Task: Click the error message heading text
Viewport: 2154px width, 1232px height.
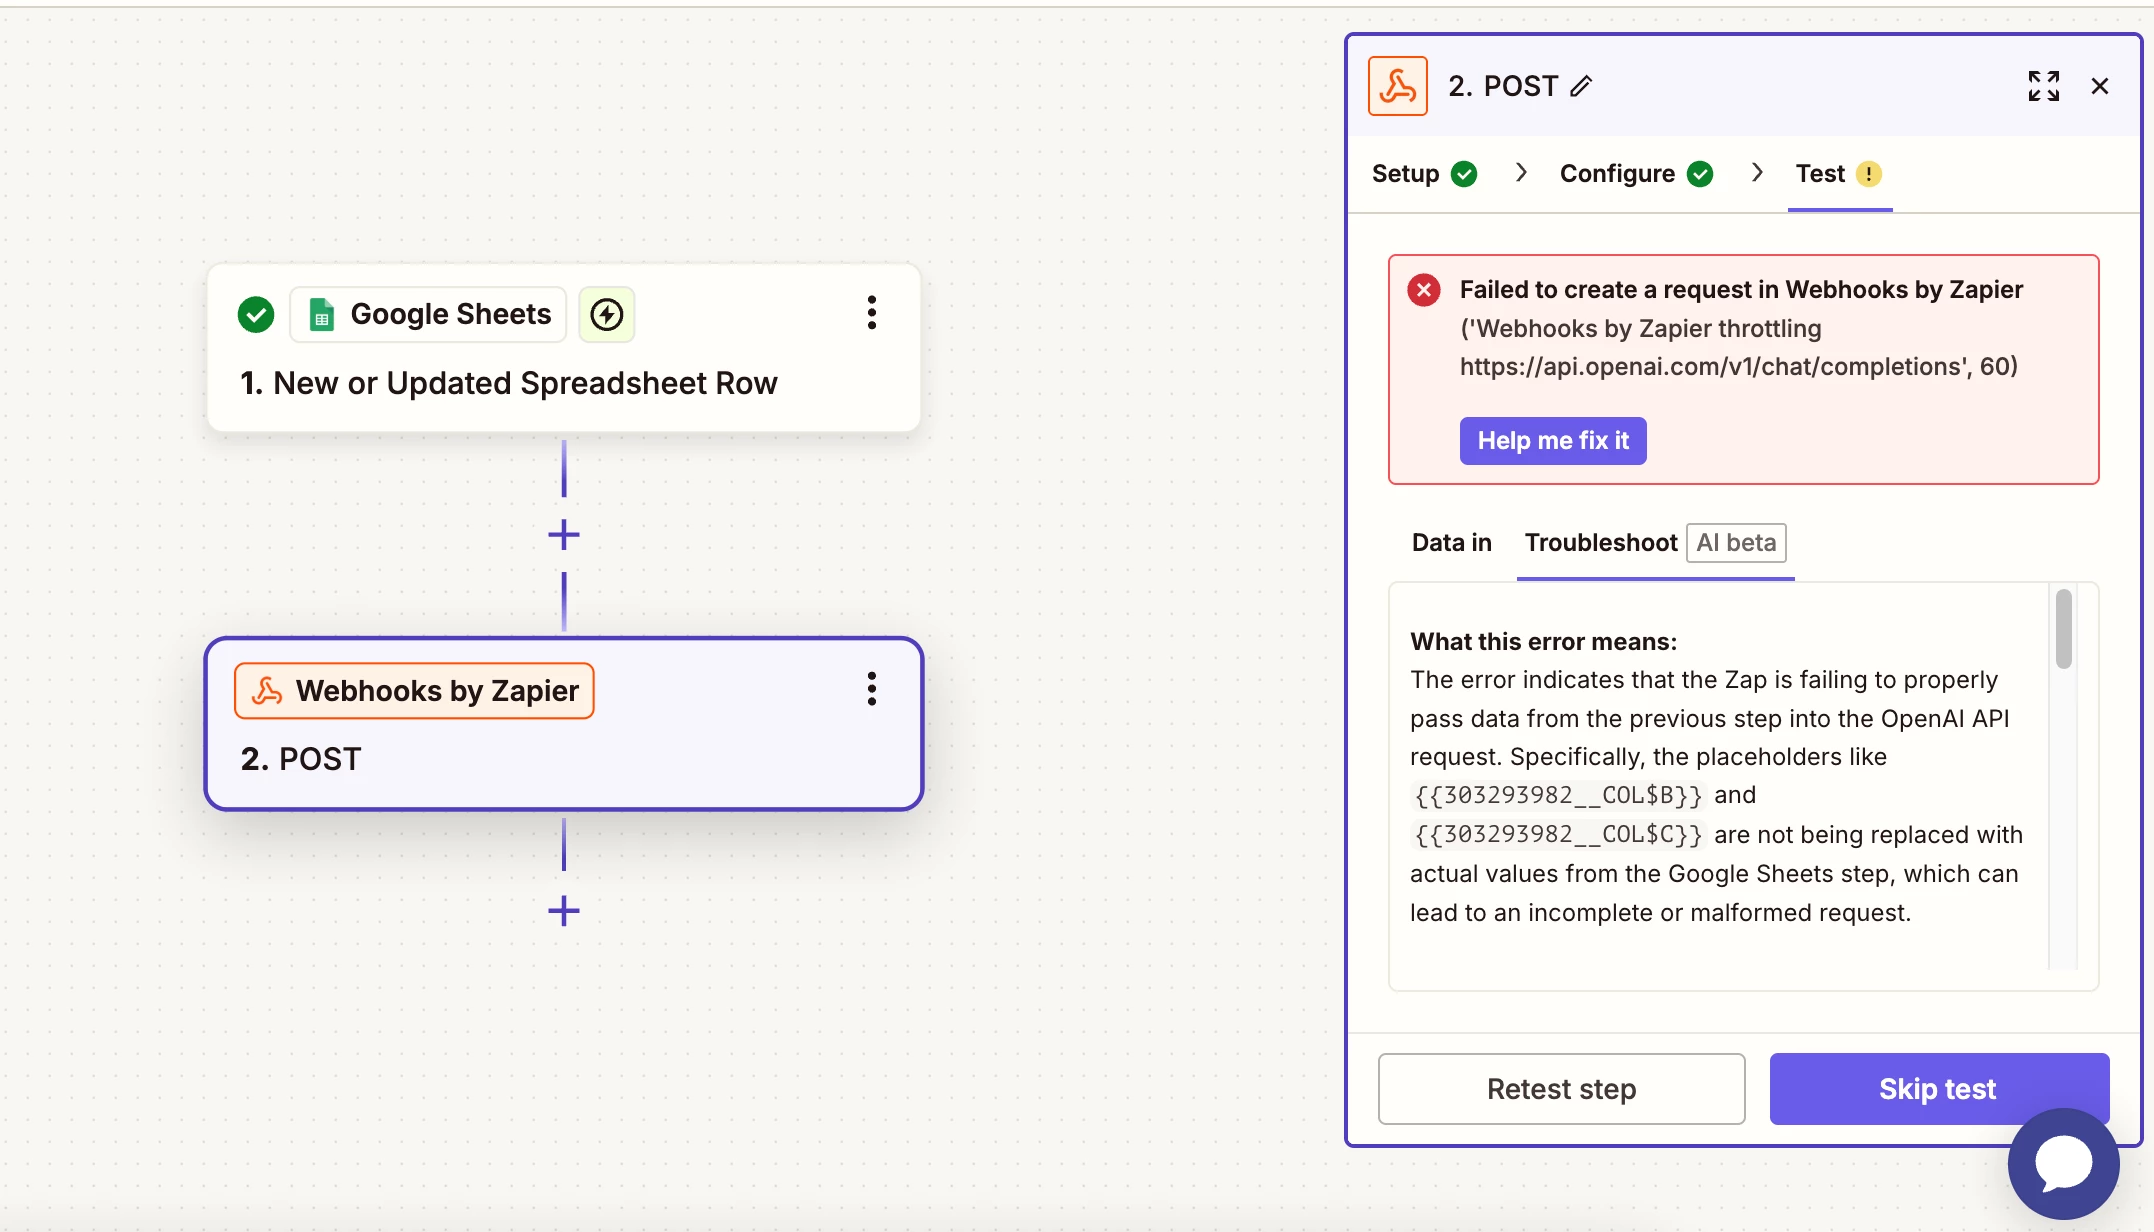Action: pyautogui.click(x=1741, y=290)
